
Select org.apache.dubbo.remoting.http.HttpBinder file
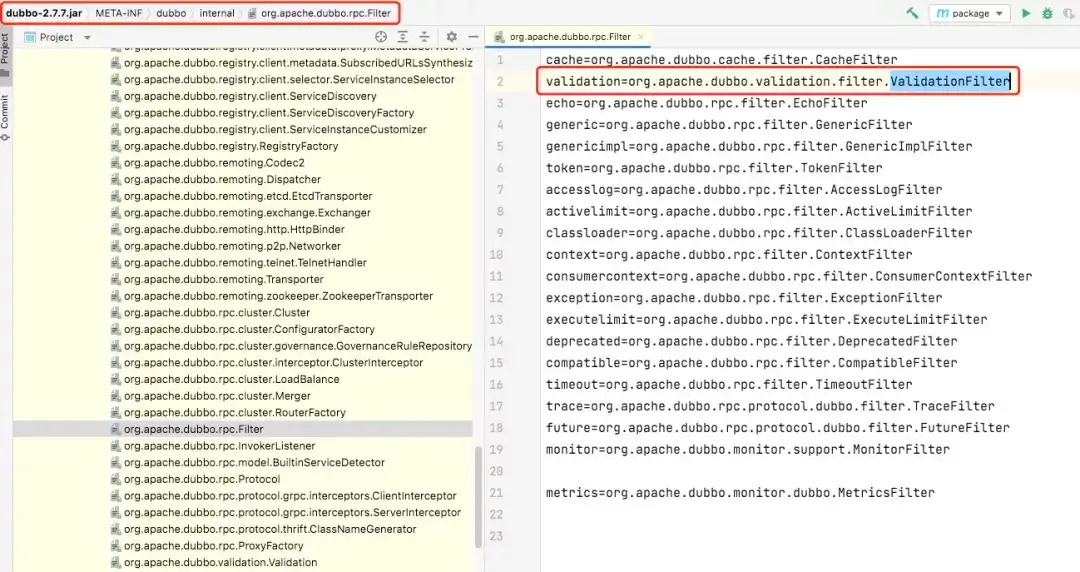[234, 229]
